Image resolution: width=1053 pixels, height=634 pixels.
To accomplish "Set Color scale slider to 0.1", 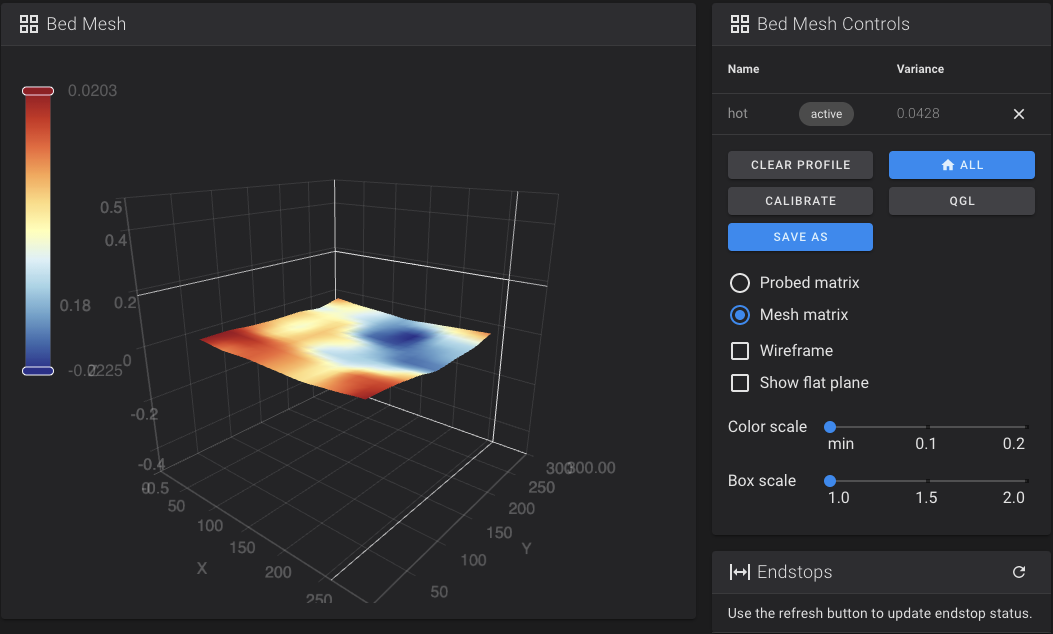I will click(x=927, y=427).
